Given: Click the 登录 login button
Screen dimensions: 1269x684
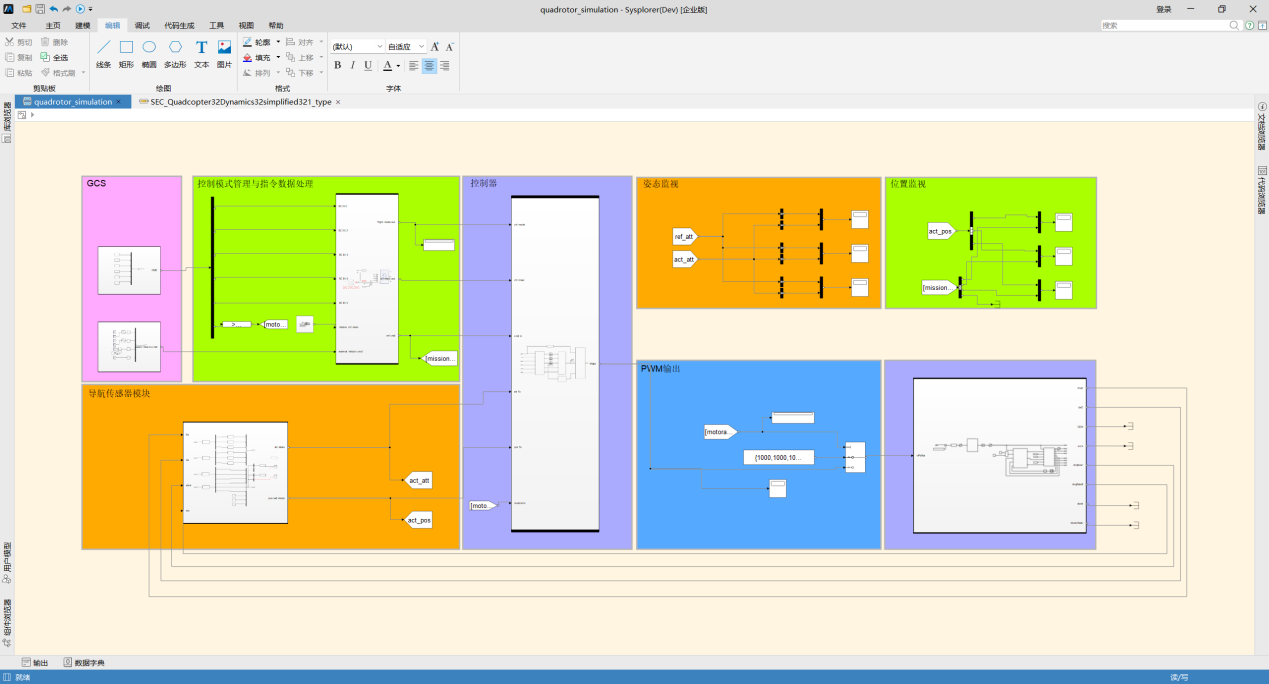Looking at the screenshot, I should (x=1163, y=9).
